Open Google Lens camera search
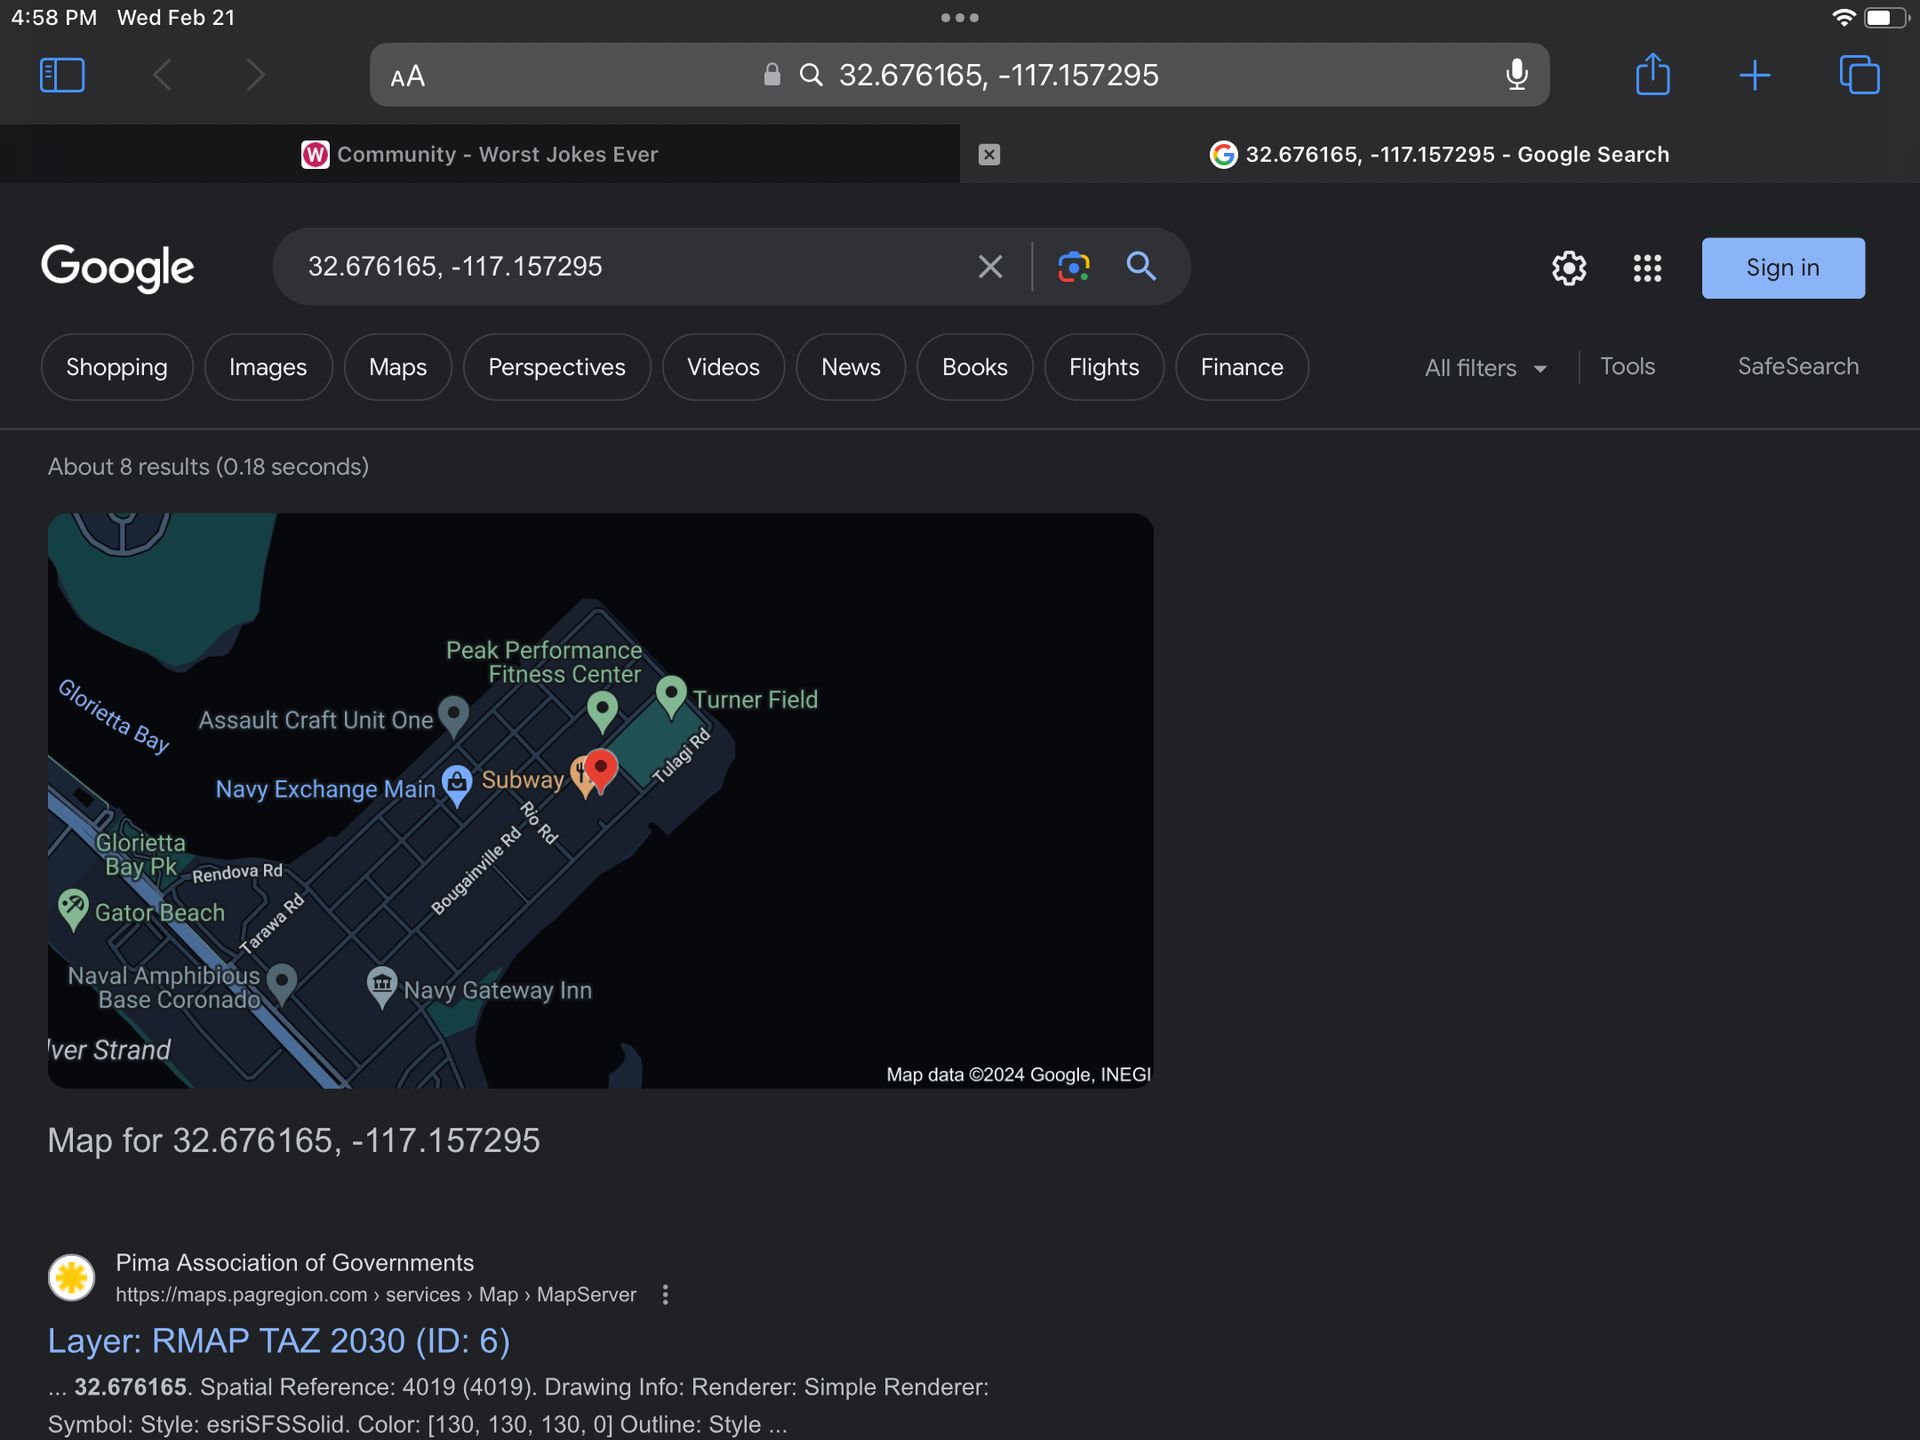1920x1440 pixels. [x=1073, y=267]
